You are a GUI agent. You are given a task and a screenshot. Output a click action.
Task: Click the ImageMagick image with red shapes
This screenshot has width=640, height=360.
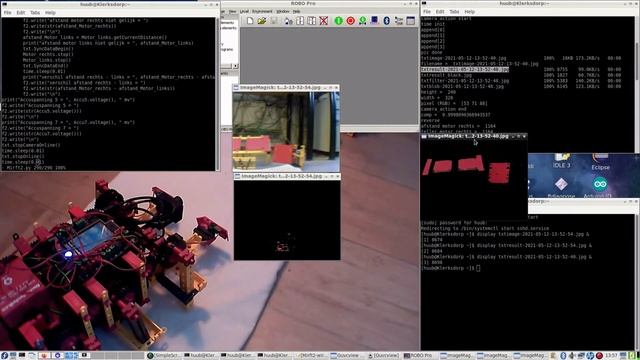tap(473, 180)
